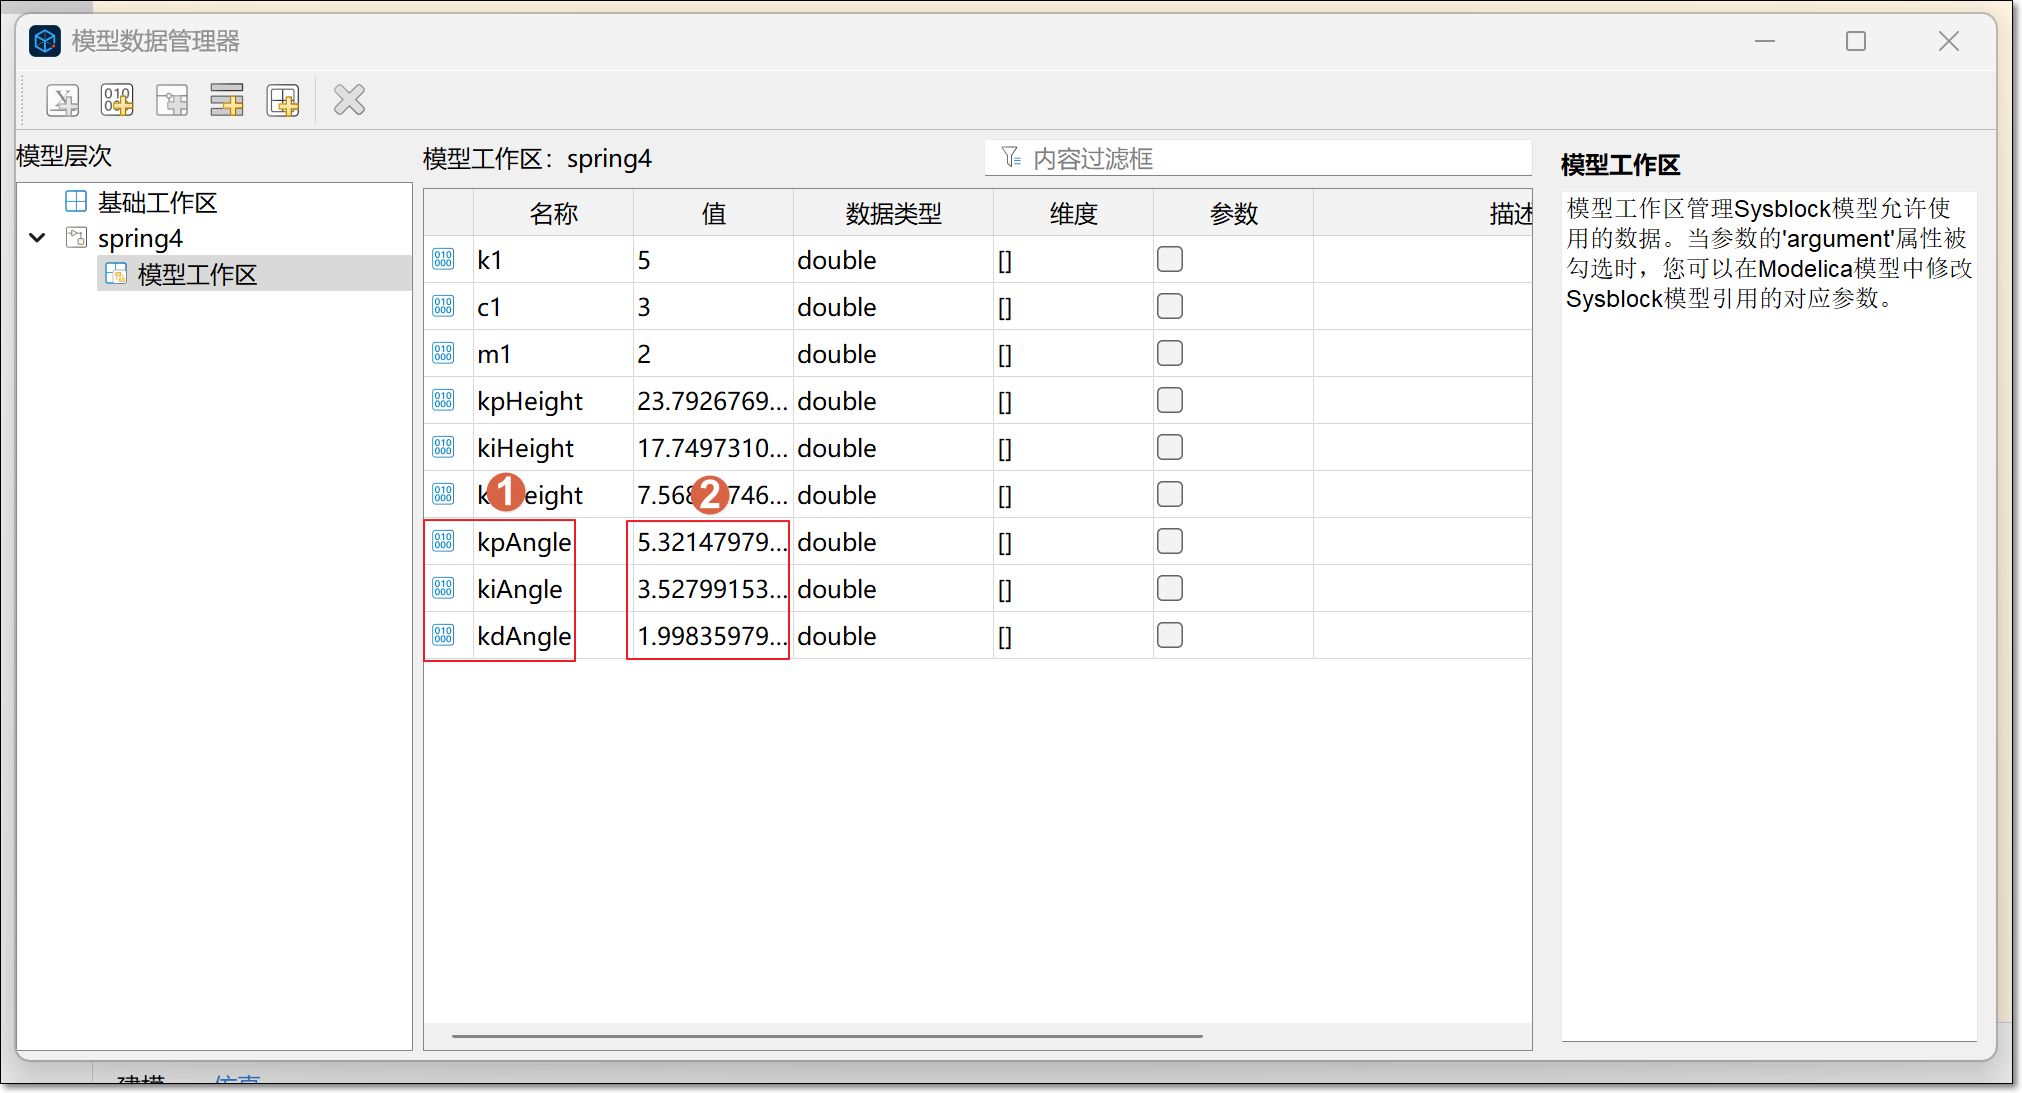Click the 参数 column header
Screen dimensions: 2022x1093
coord(1233,213)
